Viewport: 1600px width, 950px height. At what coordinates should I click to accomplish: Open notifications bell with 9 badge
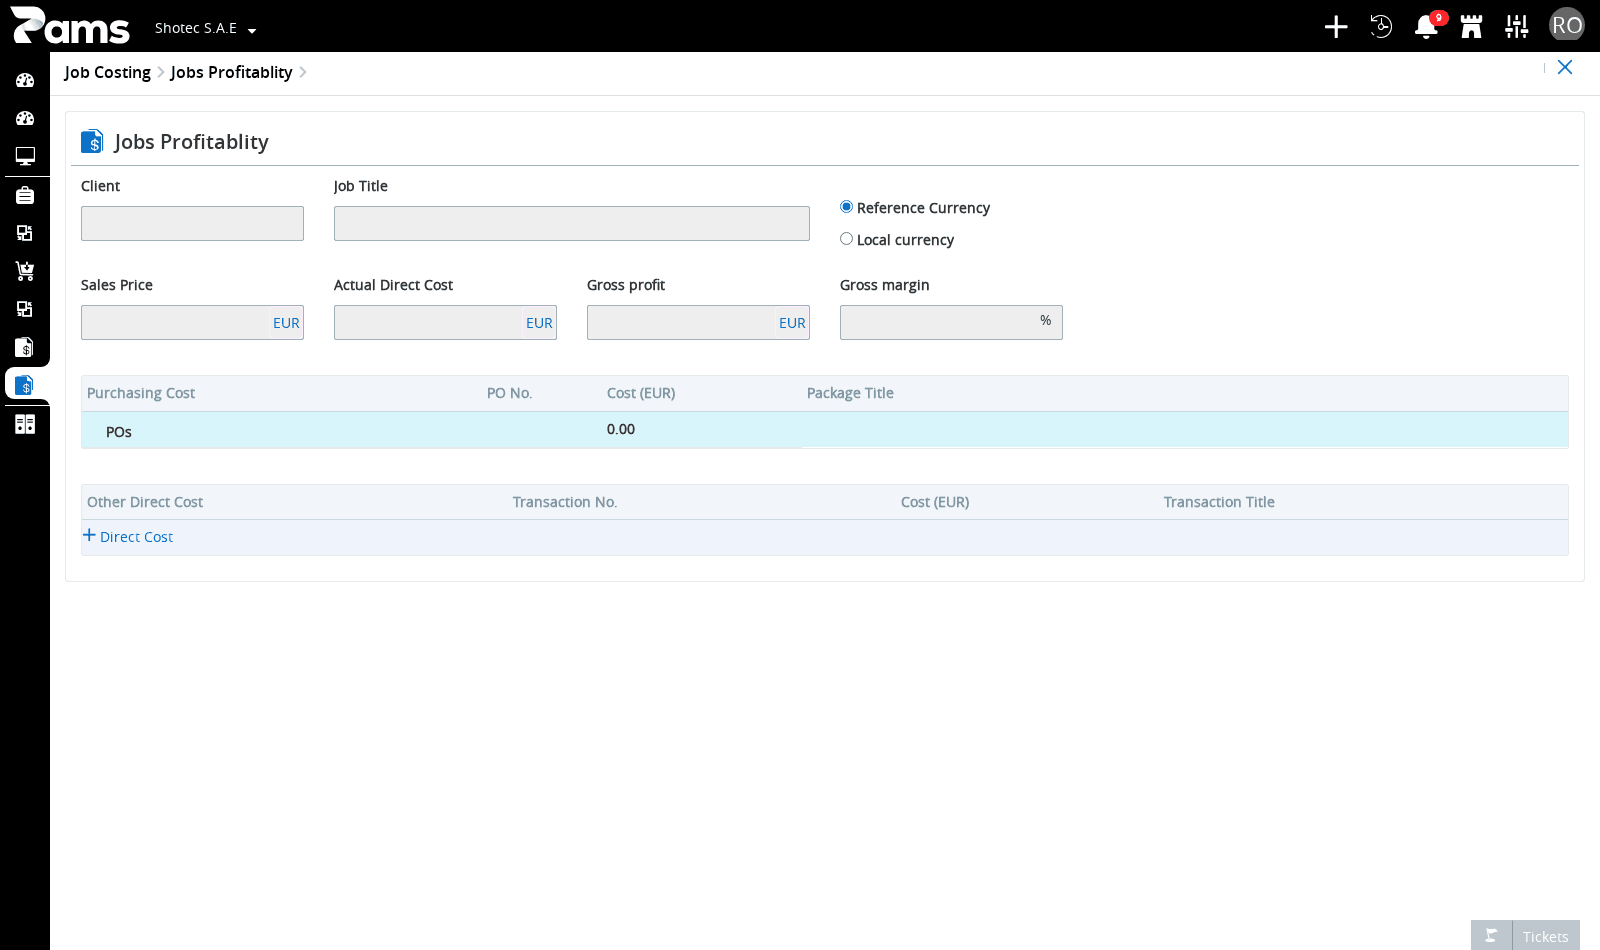pos(1427,26)
